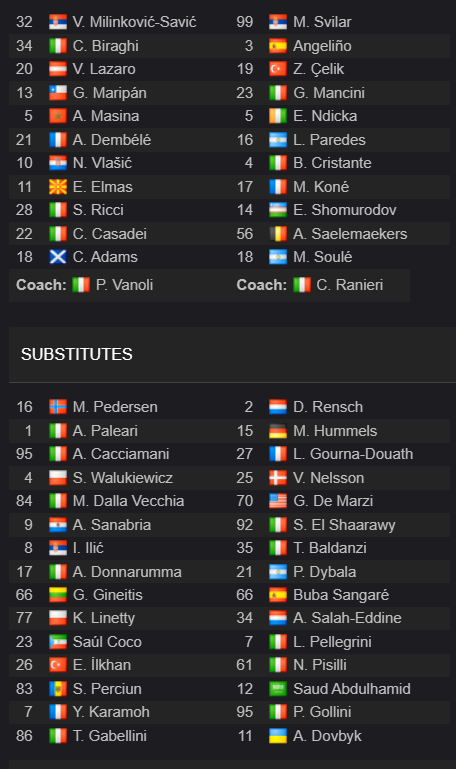The width and height of the screenshot is (456, 769).
Task: Select substitute S. El Shaarawy
Action: tap(344, 525)
